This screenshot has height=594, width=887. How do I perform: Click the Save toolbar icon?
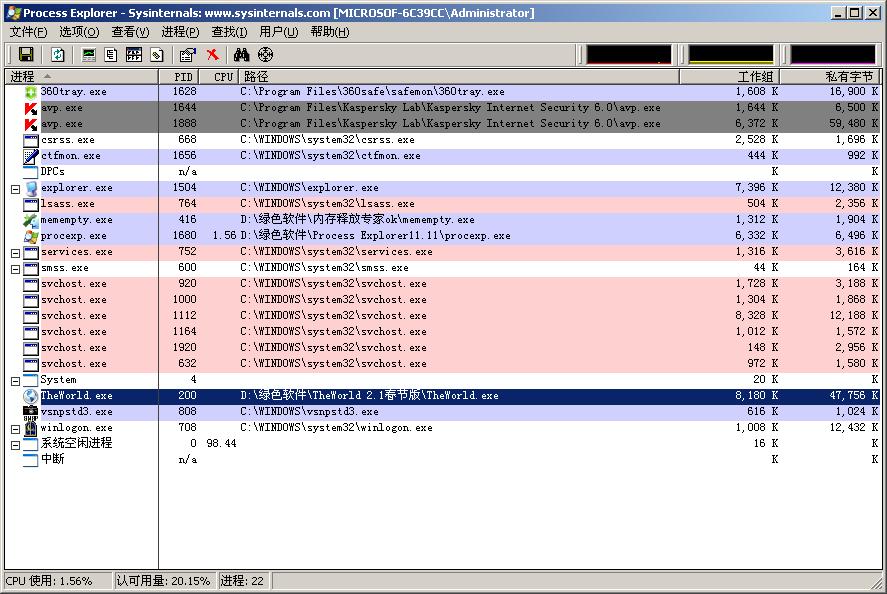pos(26,54)
